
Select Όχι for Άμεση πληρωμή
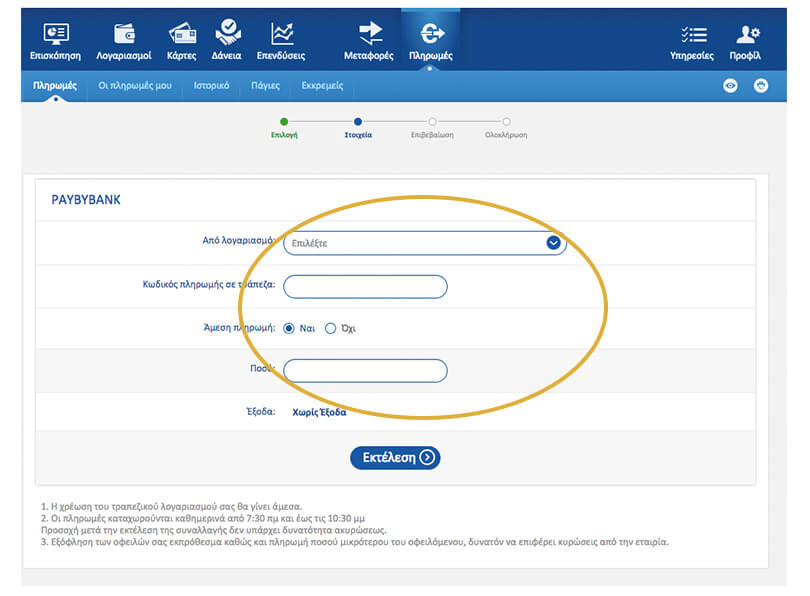pyautogui.click(x=331, y=328)
